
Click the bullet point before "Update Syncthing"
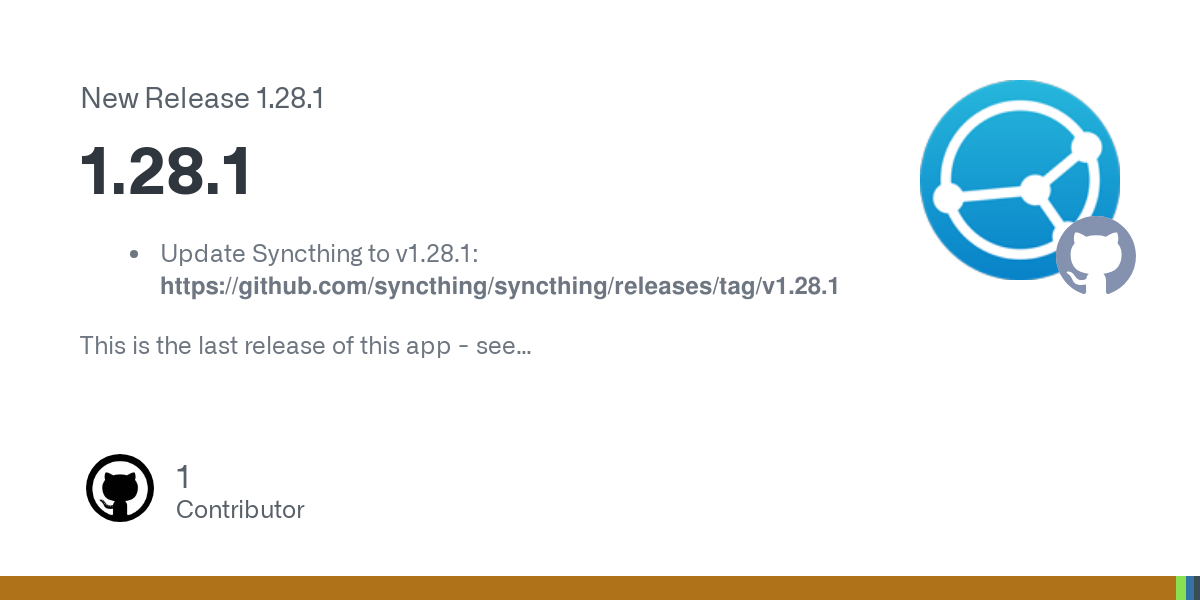point(134,255)
